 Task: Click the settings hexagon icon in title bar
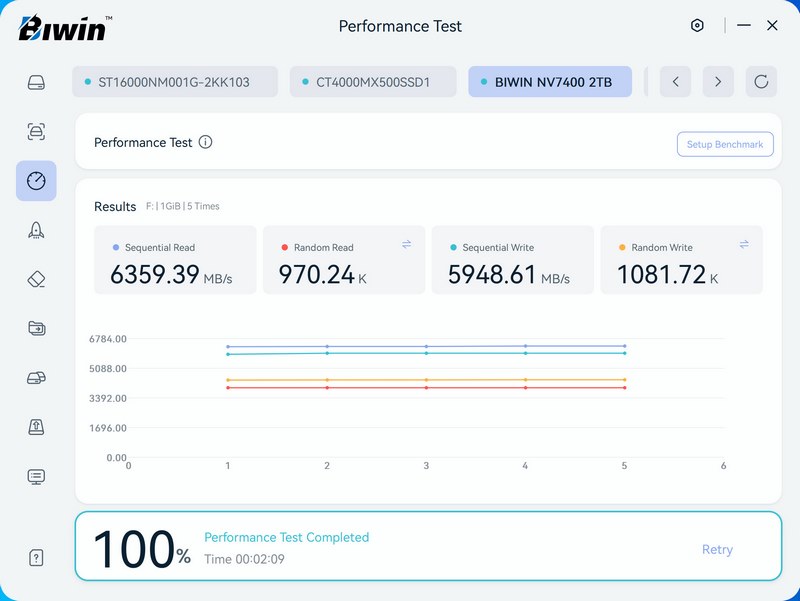698,26
